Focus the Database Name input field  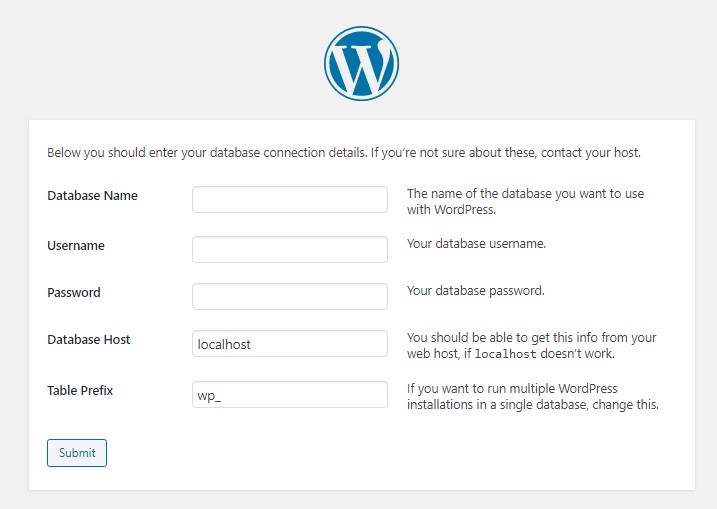coord(290,199)
